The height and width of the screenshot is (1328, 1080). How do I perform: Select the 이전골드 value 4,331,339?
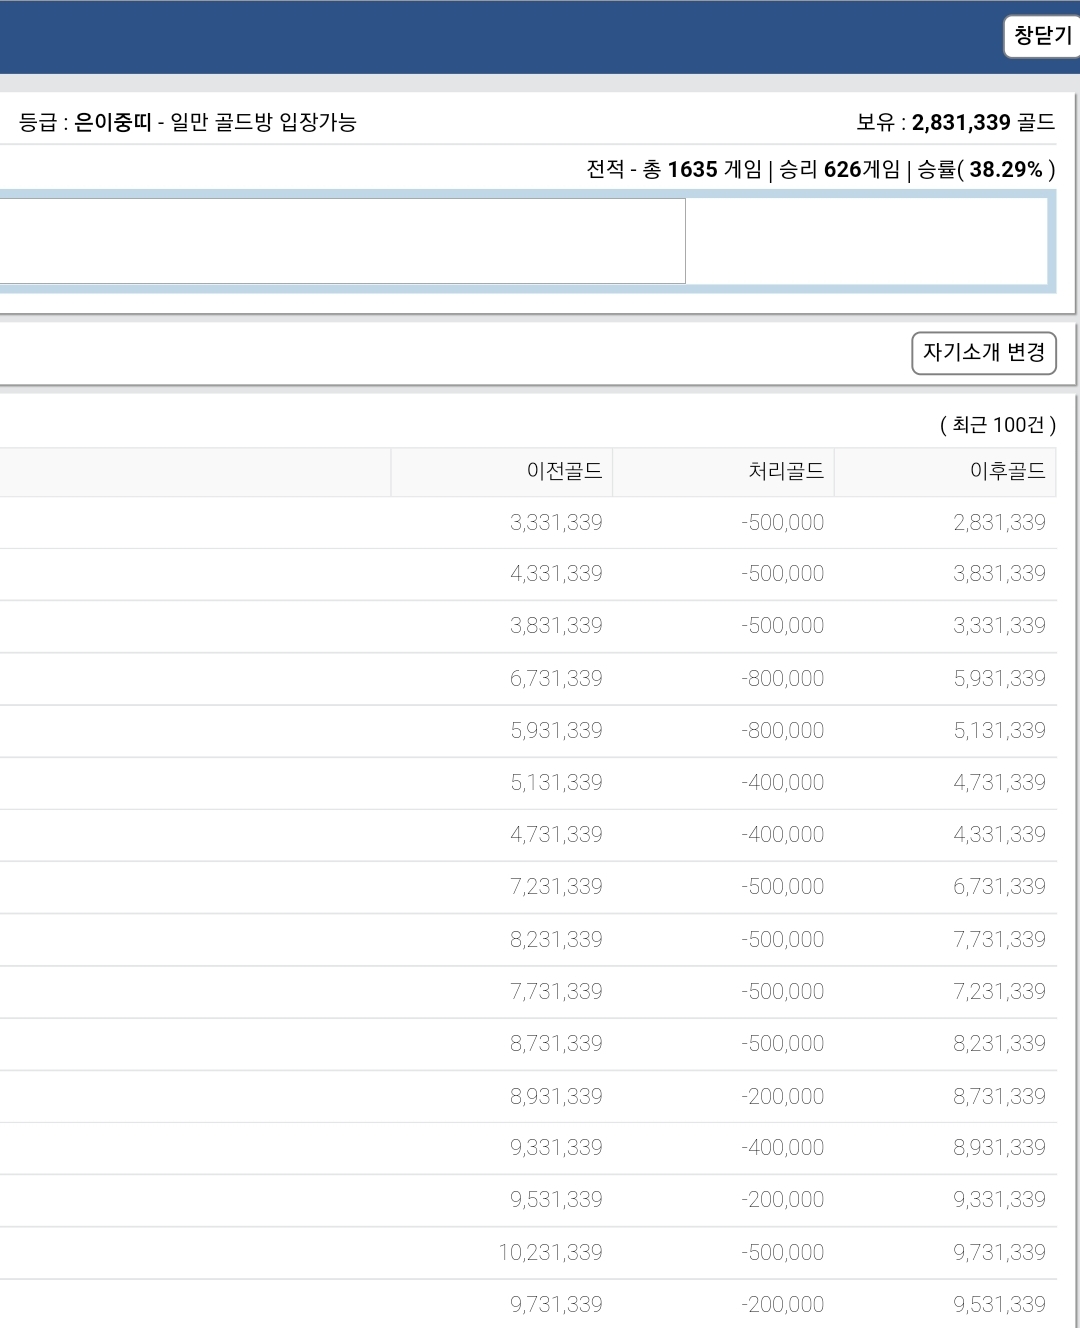pos(556,573)
